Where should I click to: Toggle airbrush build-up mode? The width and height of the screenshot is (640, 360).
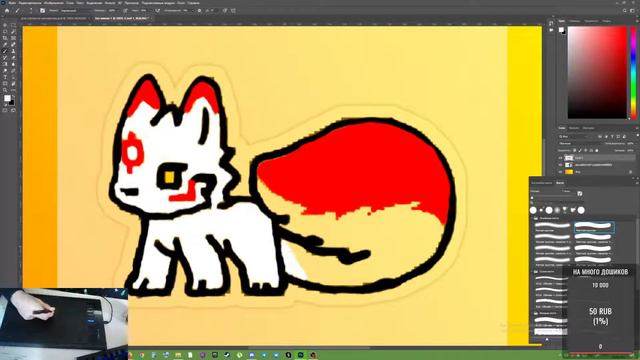pos(158,11)
